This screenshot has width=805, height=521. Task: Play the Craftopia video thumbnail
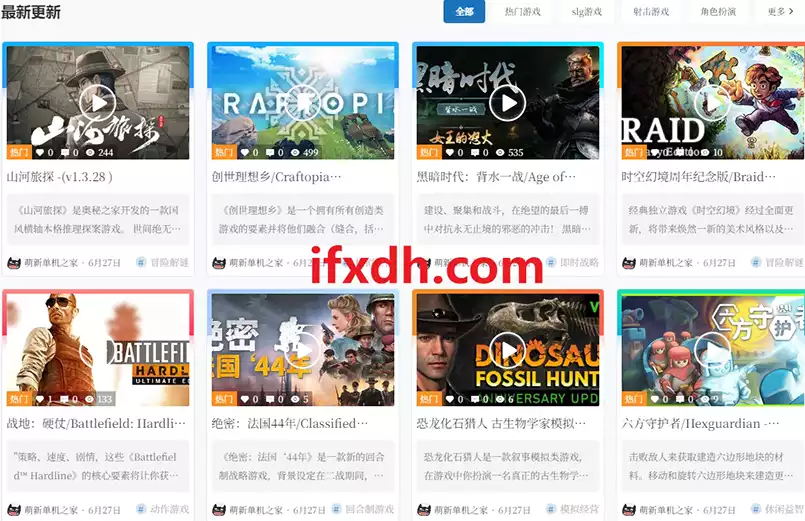pos(302,103)
